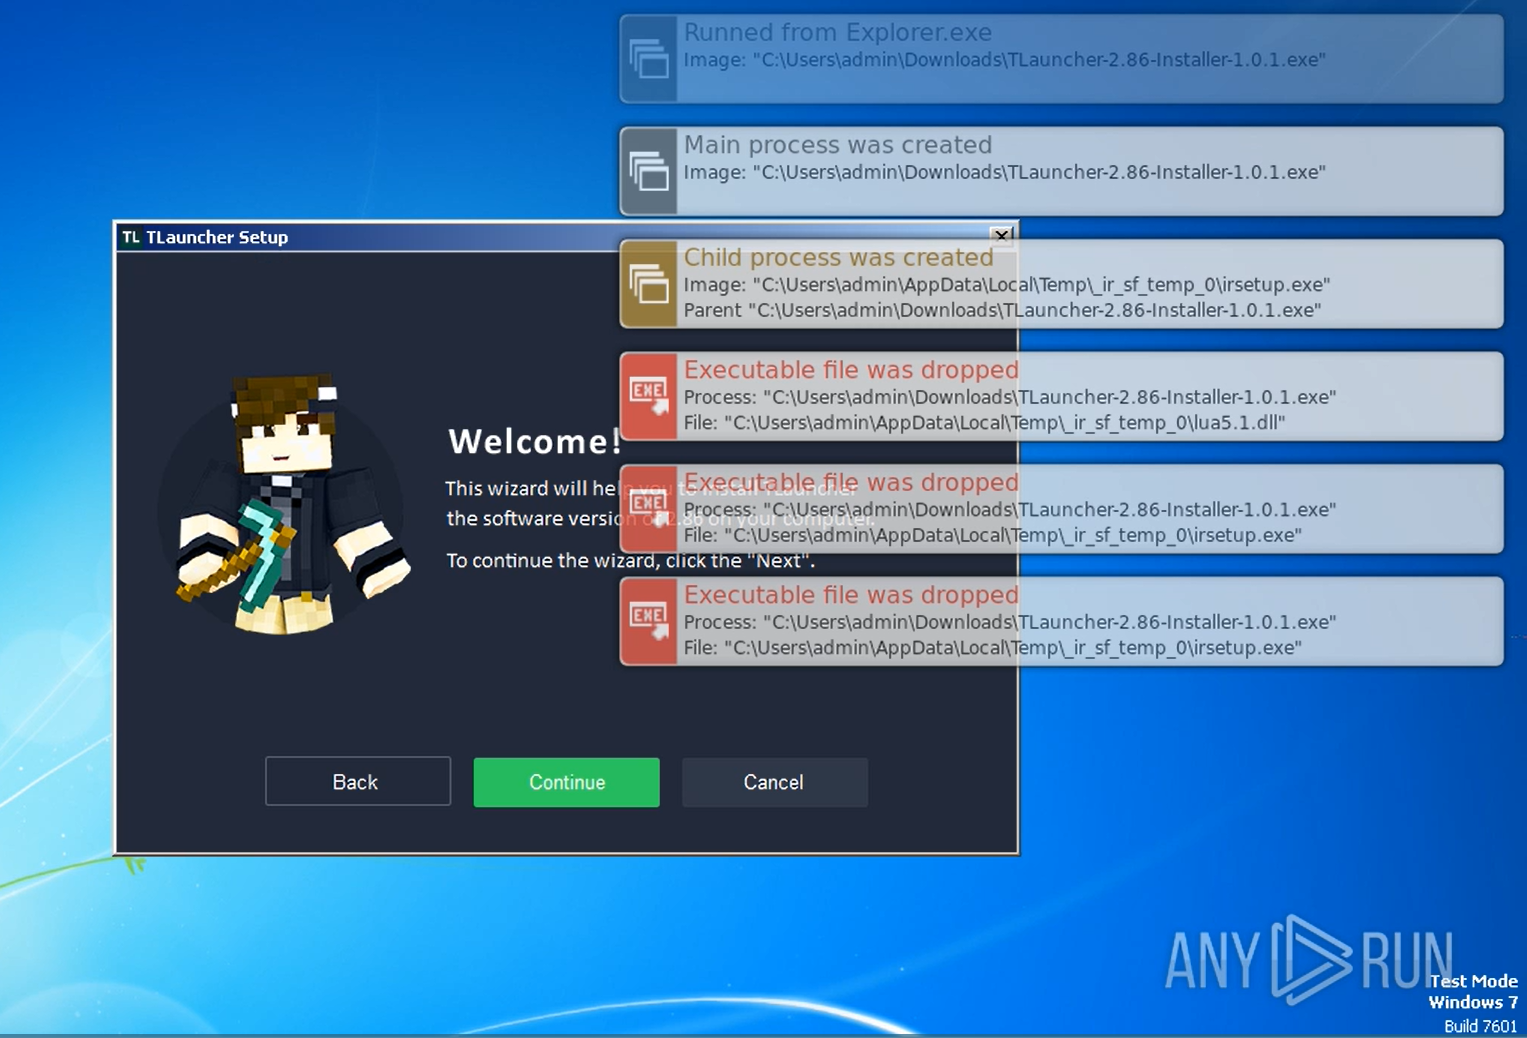Click the 'Runned from Explorer.exe' heading
Screen dimensions: 1527x1038
pyautogui.click(x=837, y=33)
